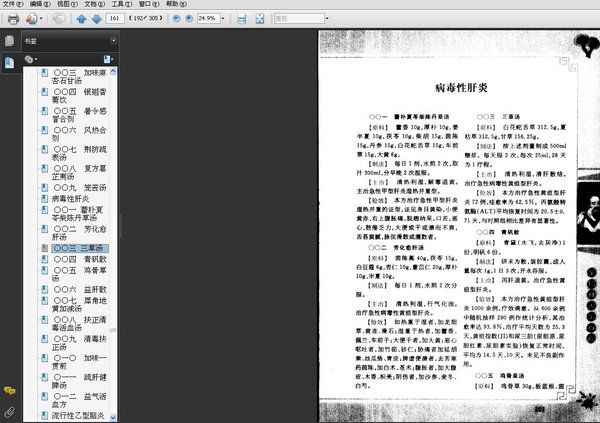
Task: Select the bookmark 〇〇九 笼苦汤
Action: pyautogui.click(x=79, y=188)
